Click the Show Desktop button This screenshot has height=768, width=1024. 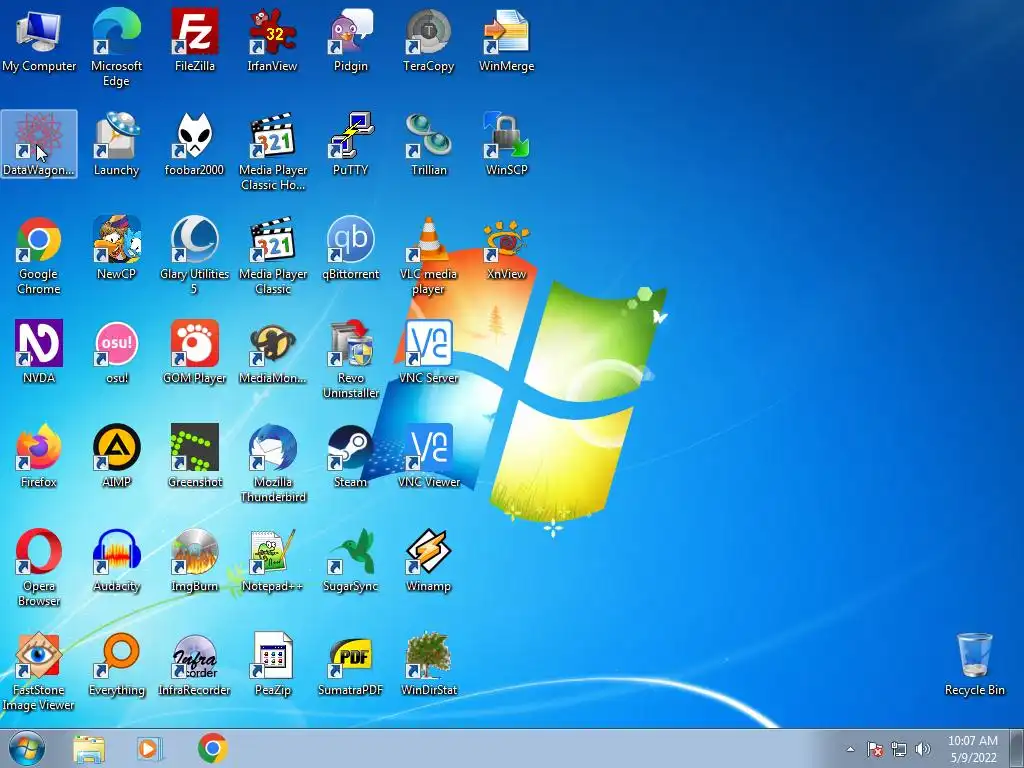[x=1017, y=748]
